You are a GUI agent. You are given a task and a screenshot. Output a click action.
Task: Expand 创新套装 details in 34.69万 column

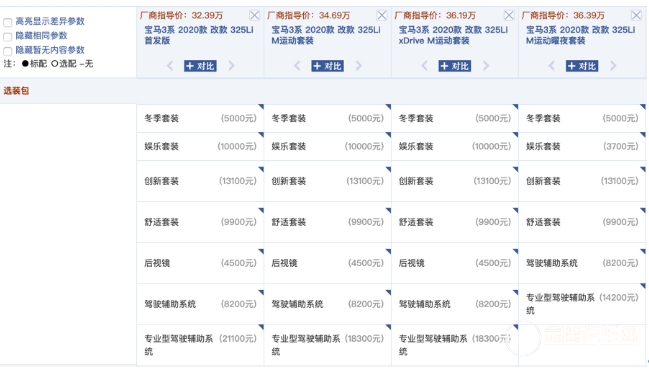[x=388, y=169]
